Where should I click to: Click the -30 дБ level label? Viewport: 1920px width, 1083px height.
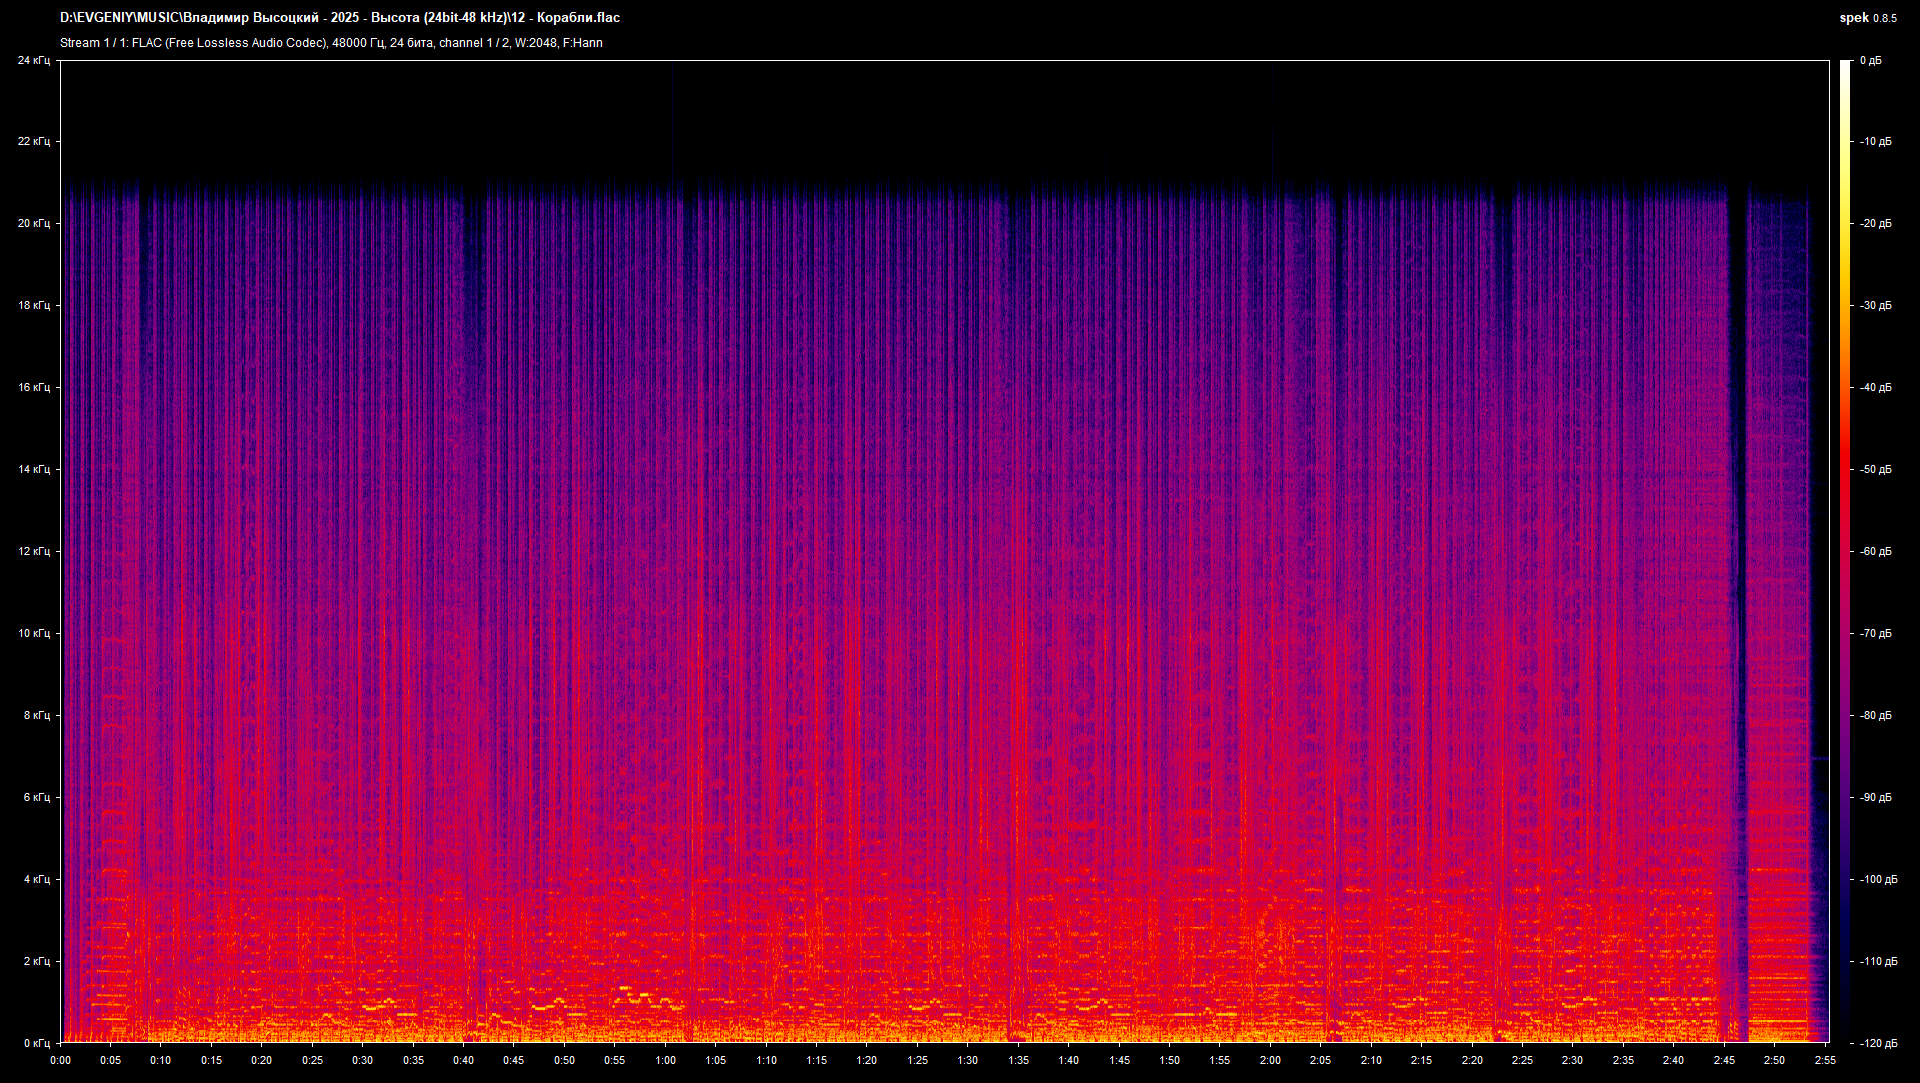pyautogui.click(x=1875, y=305)
